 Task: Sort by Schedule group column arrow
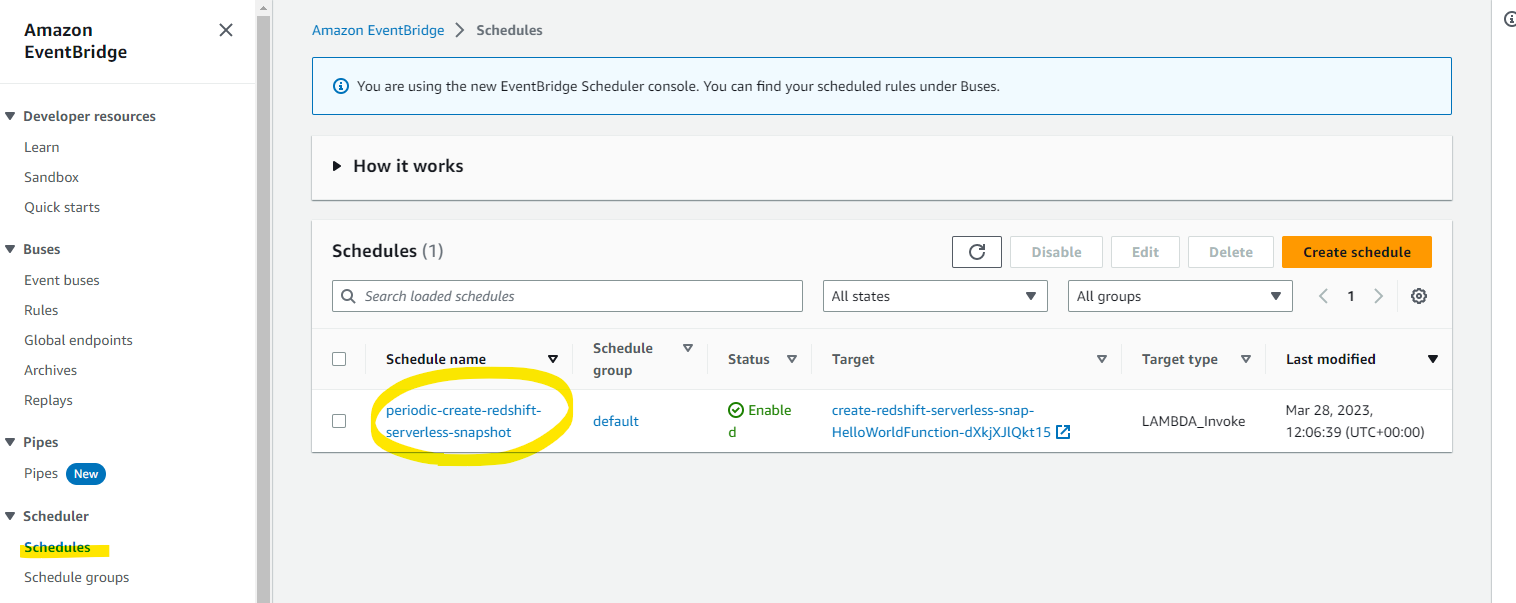tap(687, 348)
